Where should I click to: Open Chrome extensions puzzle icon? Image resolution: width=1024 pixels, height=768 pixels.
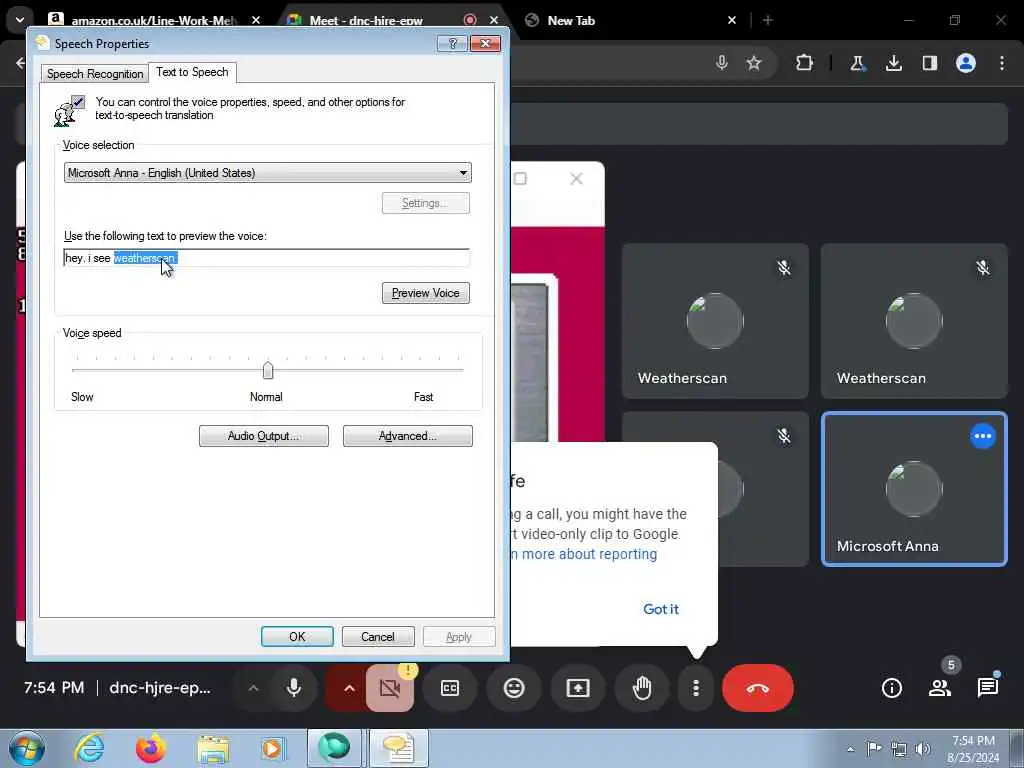point(805,63)
